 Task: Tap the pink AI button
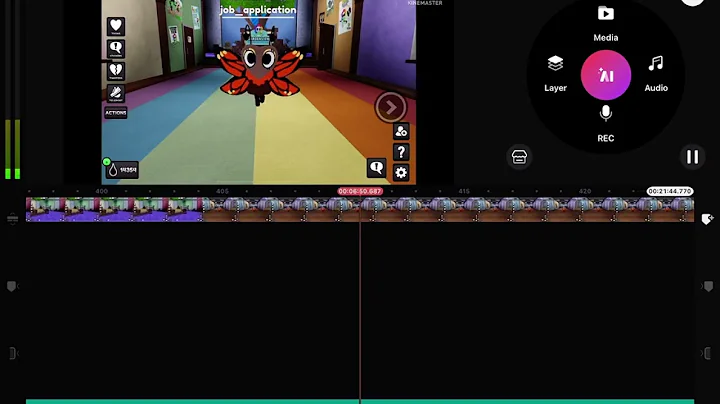coord(606,75)
